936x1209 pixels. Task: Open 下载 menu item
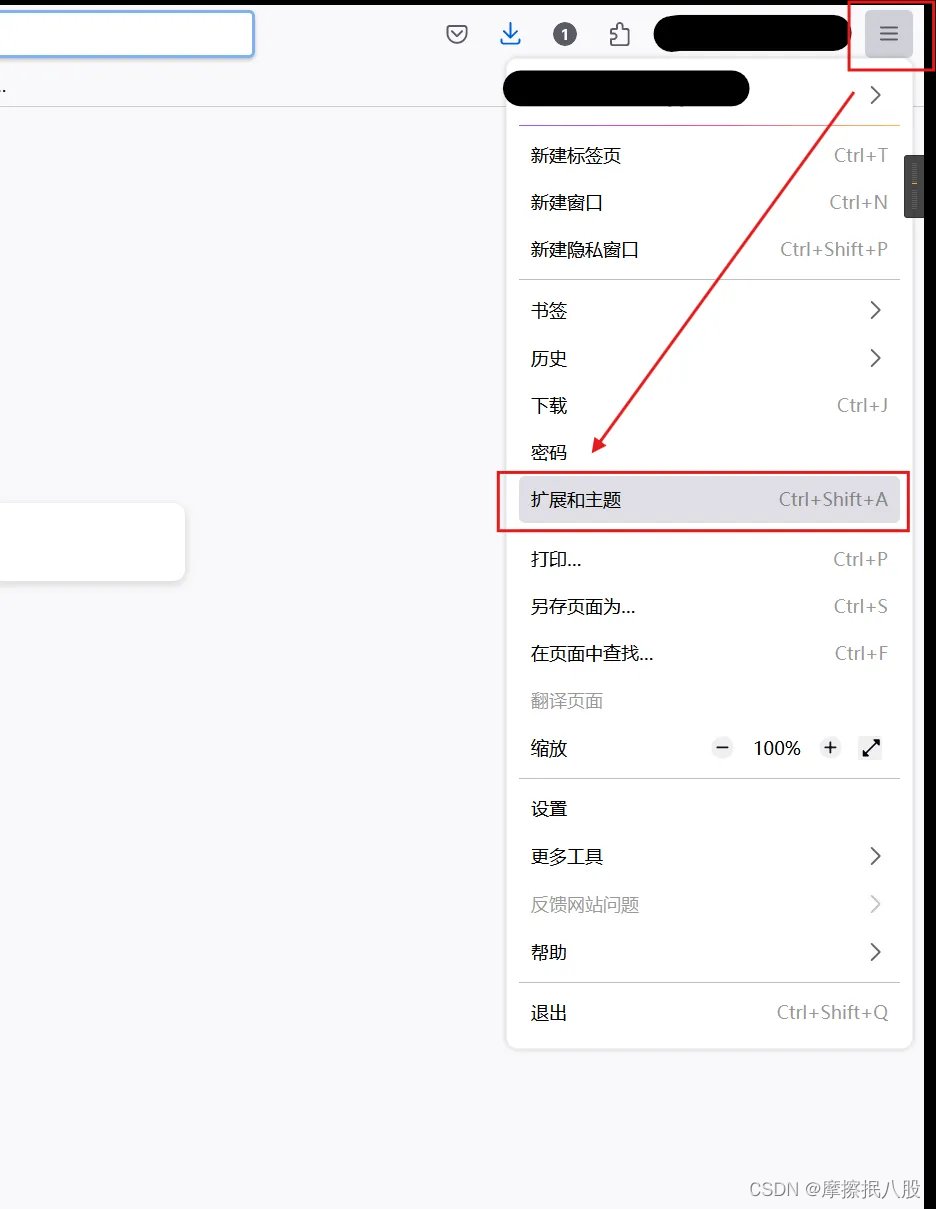709,405
